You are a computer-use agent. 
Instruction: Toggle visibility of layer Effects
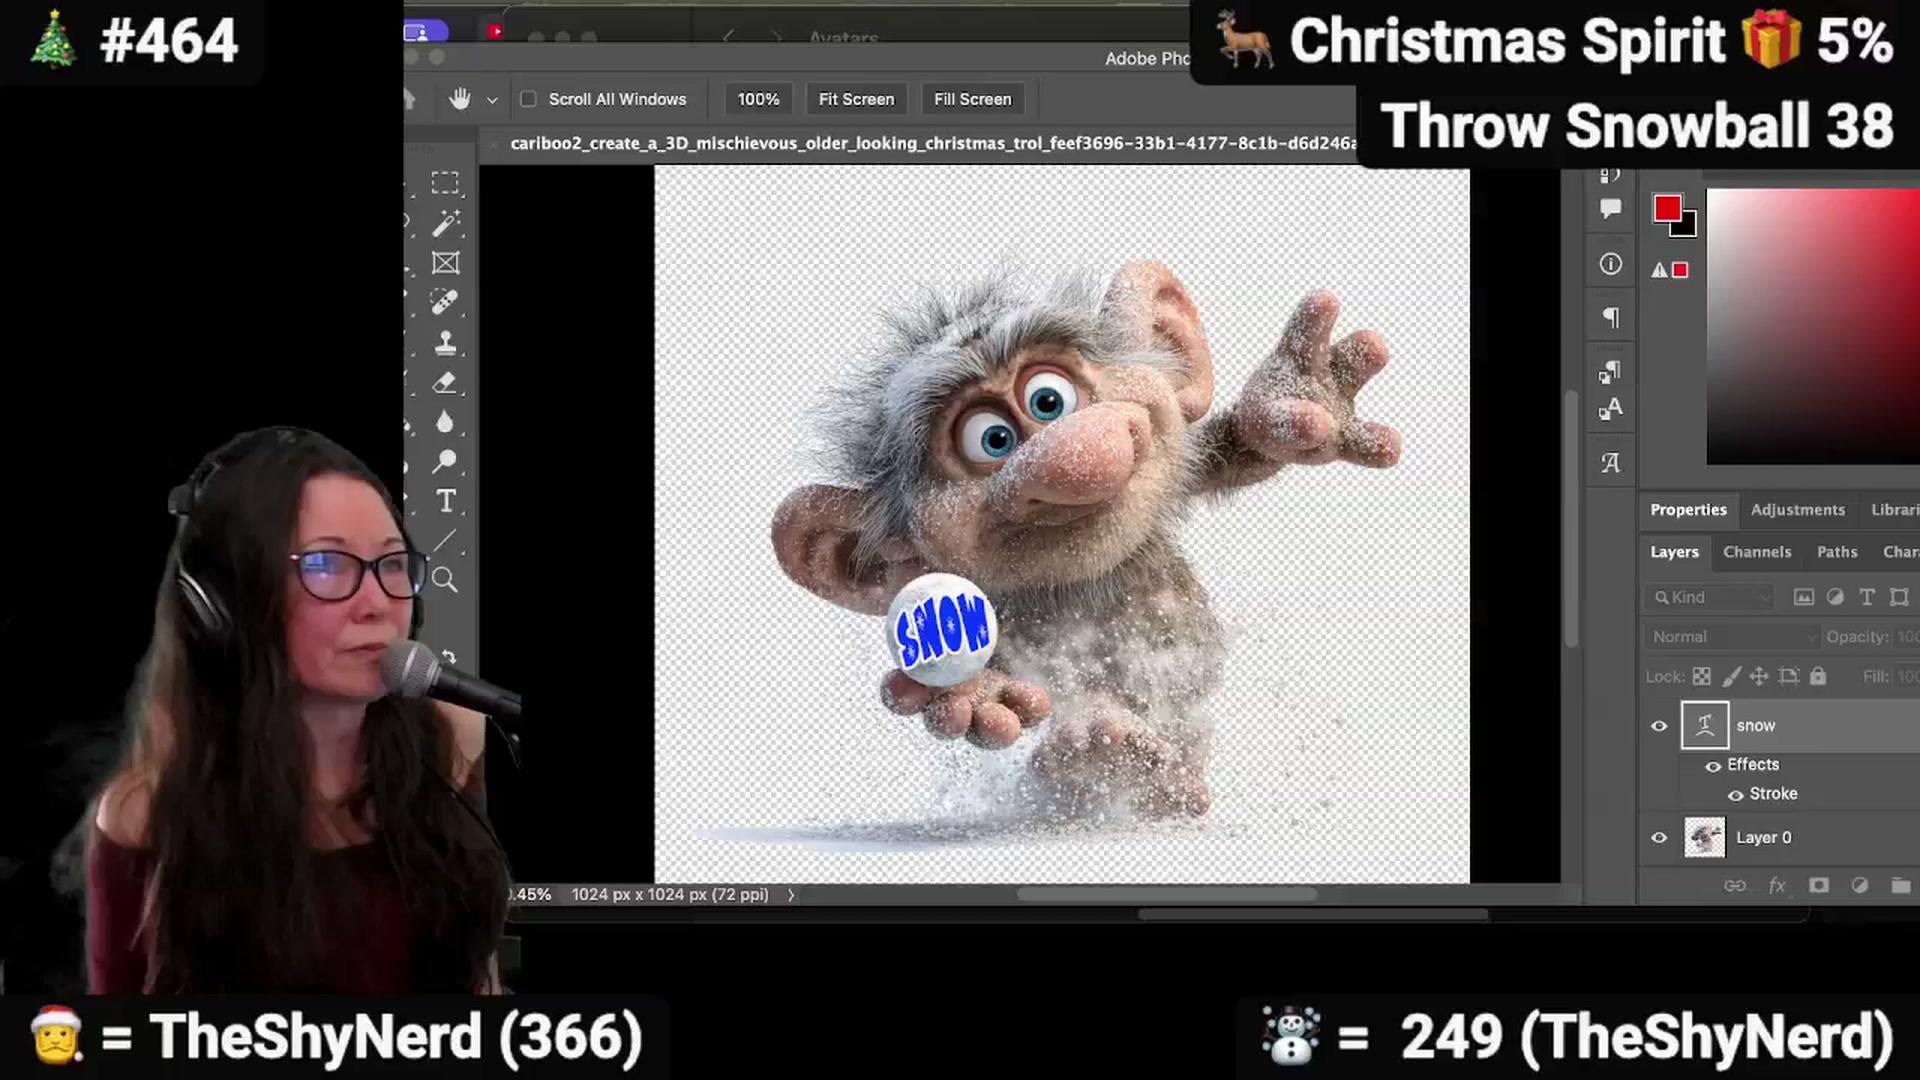point(1713,766)
